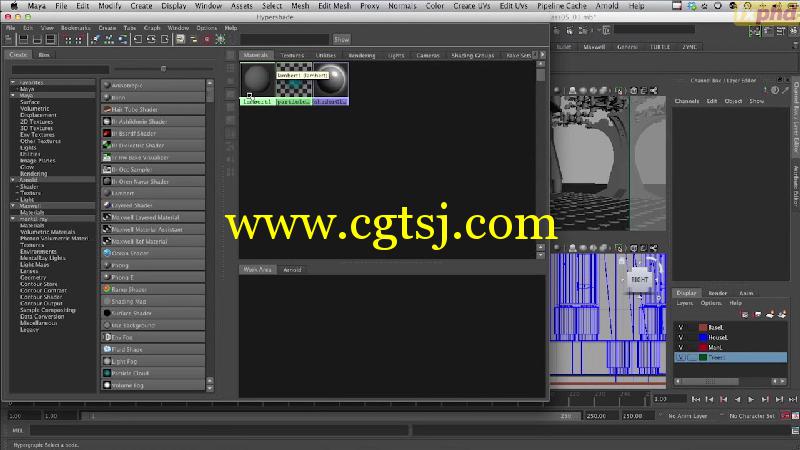Click the Show button in Hypershade

[341, 39]
